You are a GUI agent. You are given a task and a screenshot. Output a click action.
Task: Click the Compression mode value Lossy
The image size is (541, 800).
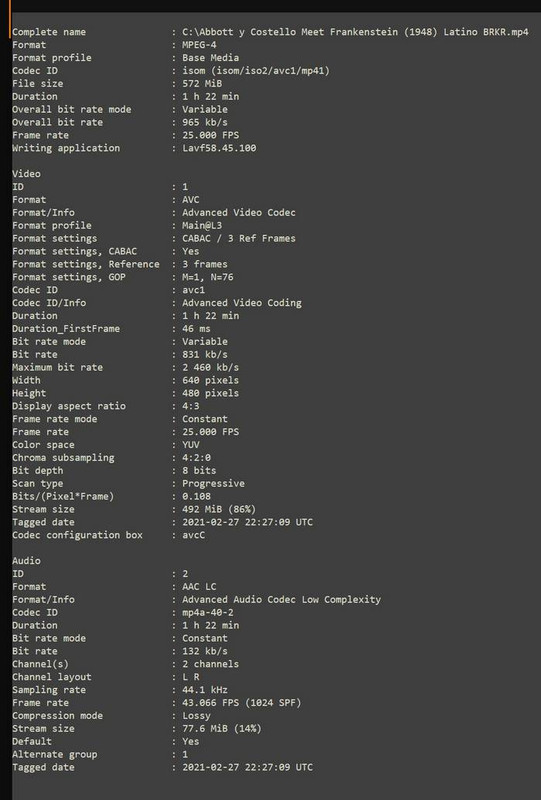click(196, 716)
